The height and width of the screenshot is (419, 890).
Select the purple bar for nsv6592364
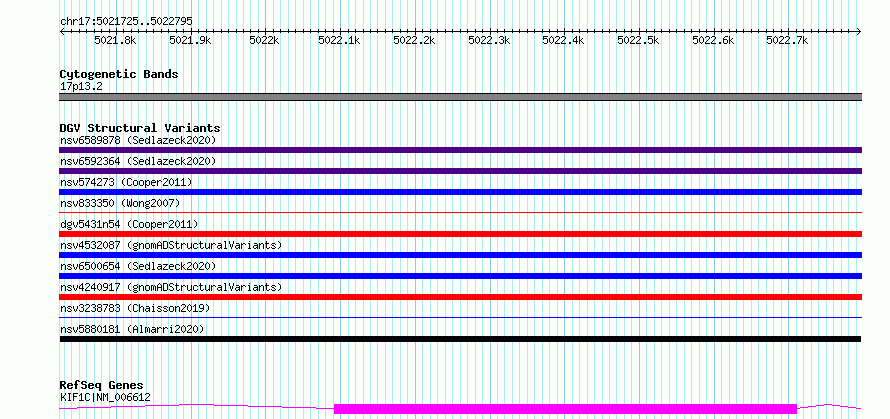[460, 171]
